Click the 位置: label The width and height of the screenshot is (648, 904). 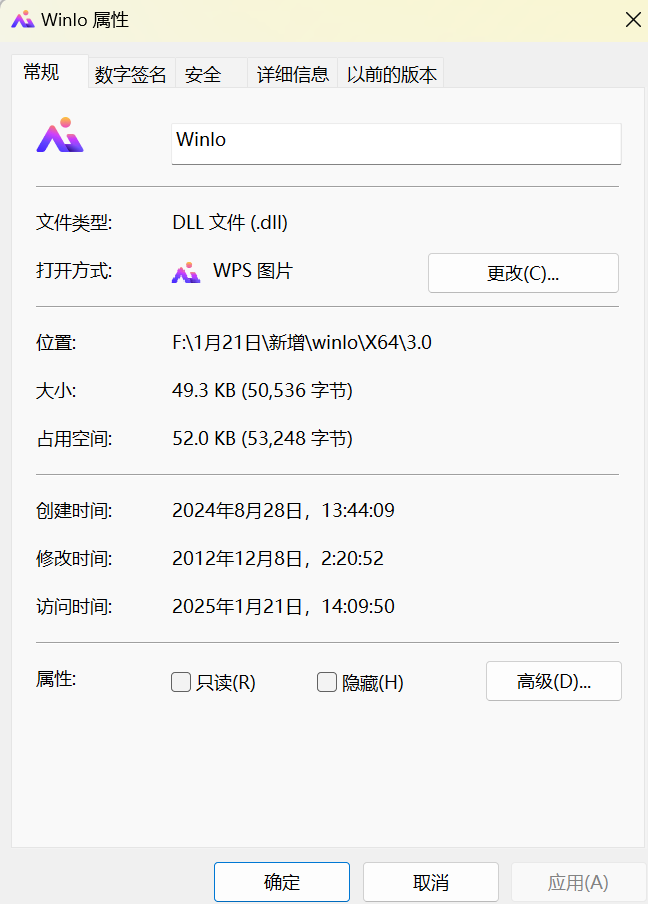pyautogui.click(x=56, y=342)
